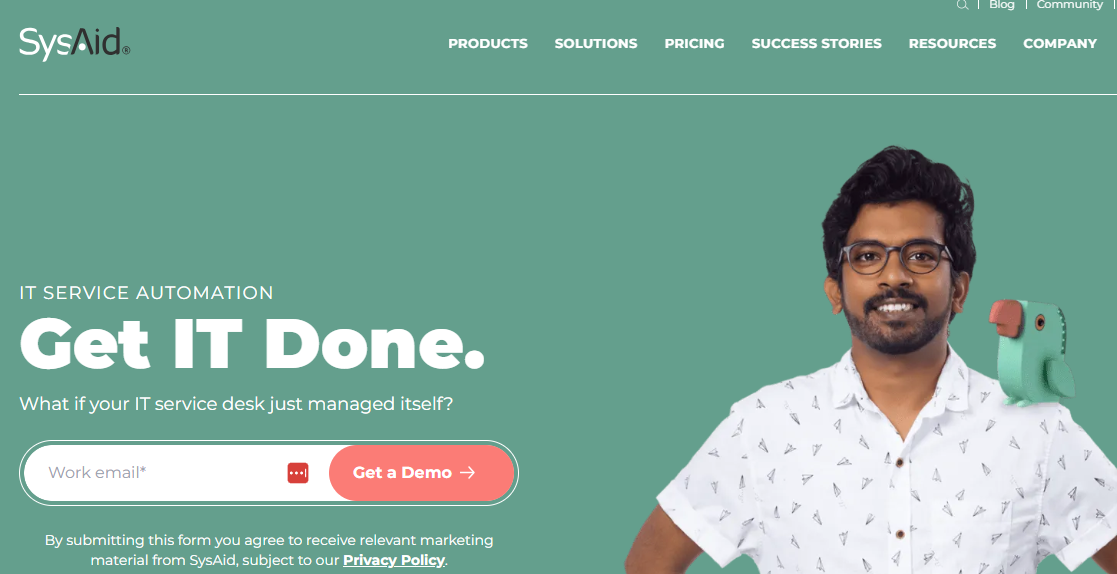Open the PRICING menu item
This screenshot has height=574, width=1117.
[x=695, y=43]
